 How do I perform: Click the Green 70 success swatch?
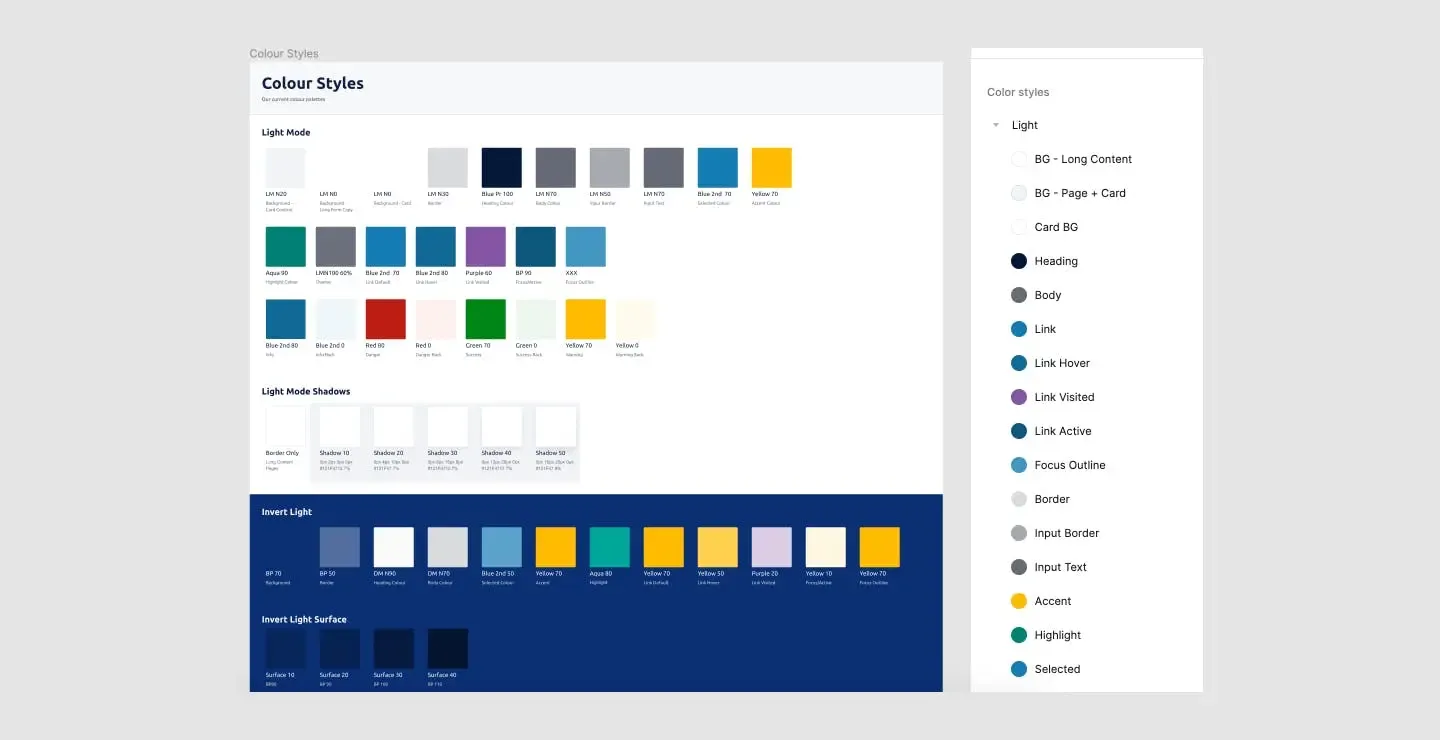485,317
